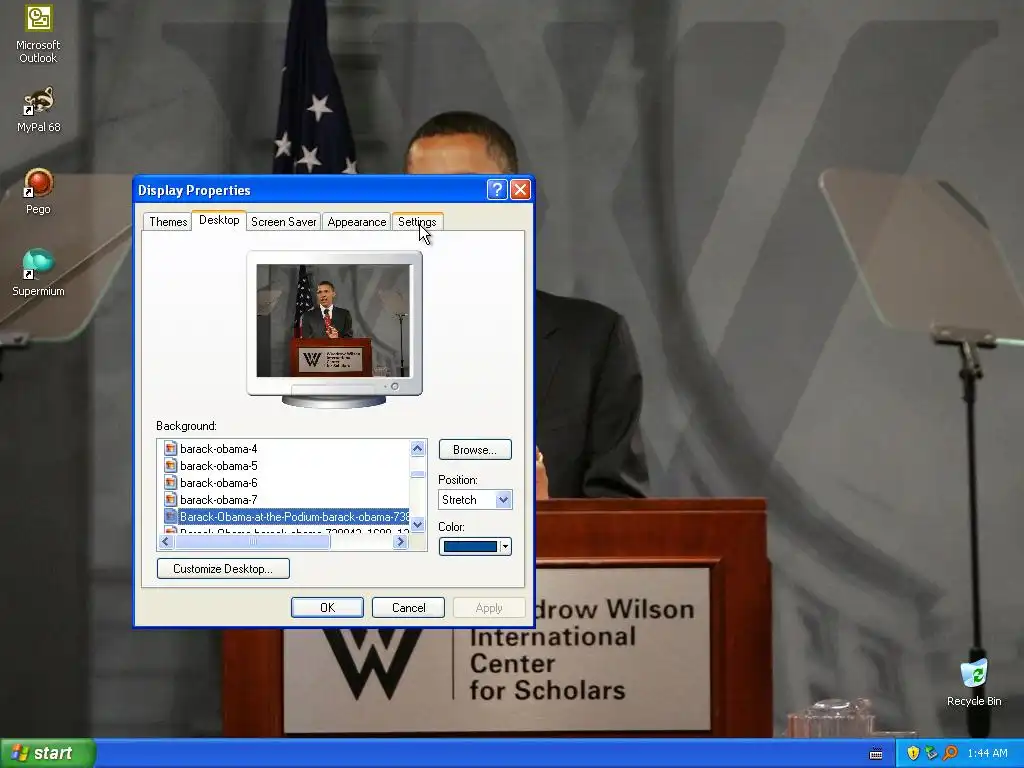Open the Microsoft Outlook desktop icon
1024x768 pixels.
[x=38, y=34]
